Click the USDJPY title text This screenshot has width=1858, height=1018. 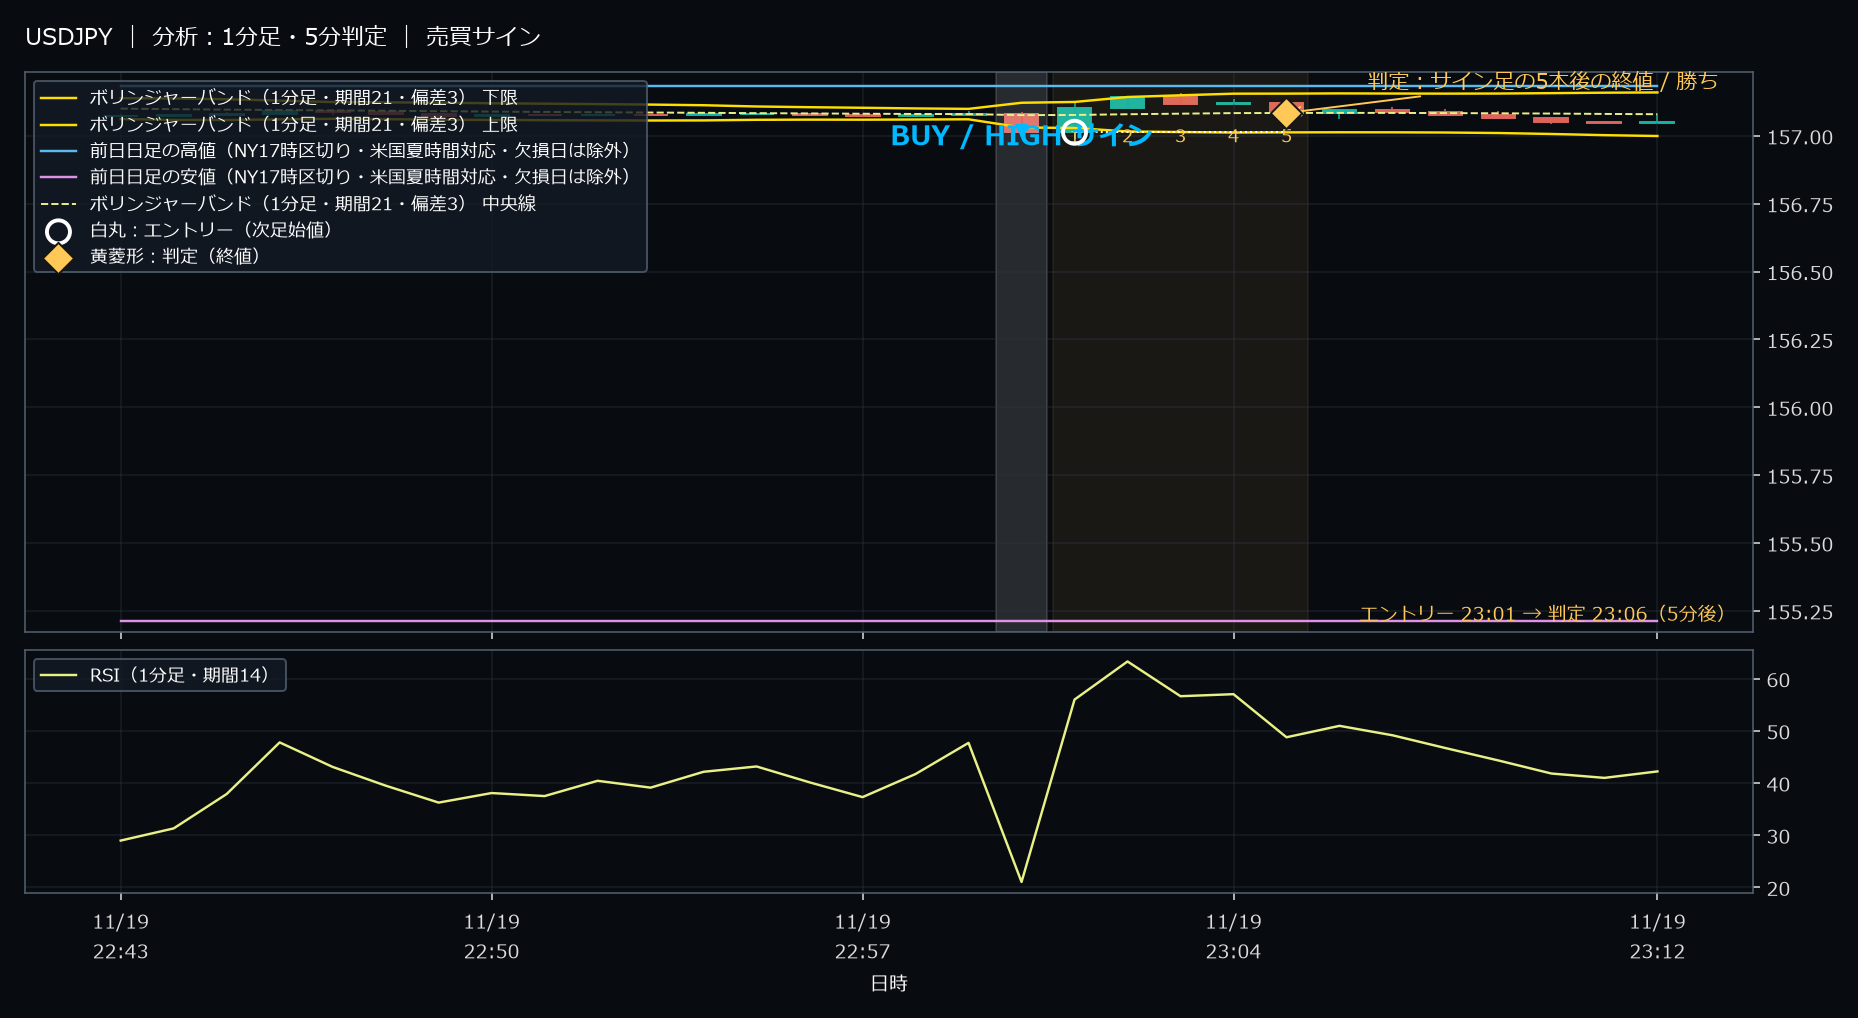coord(69,37)
